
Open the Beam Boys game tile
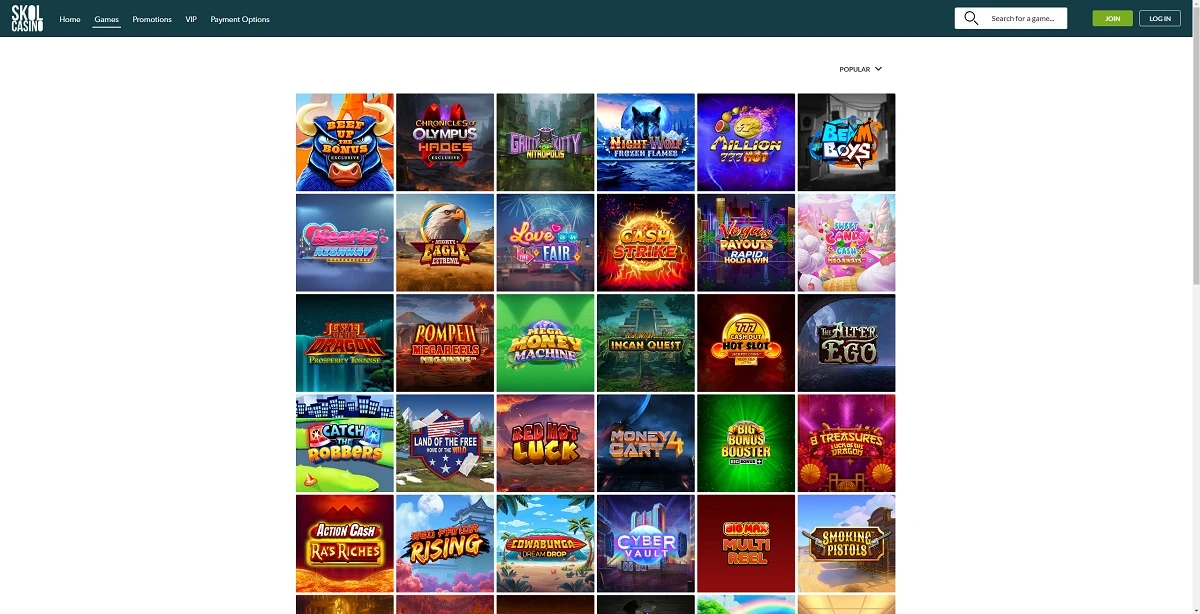pyautogui.click(x=847, y=142)
